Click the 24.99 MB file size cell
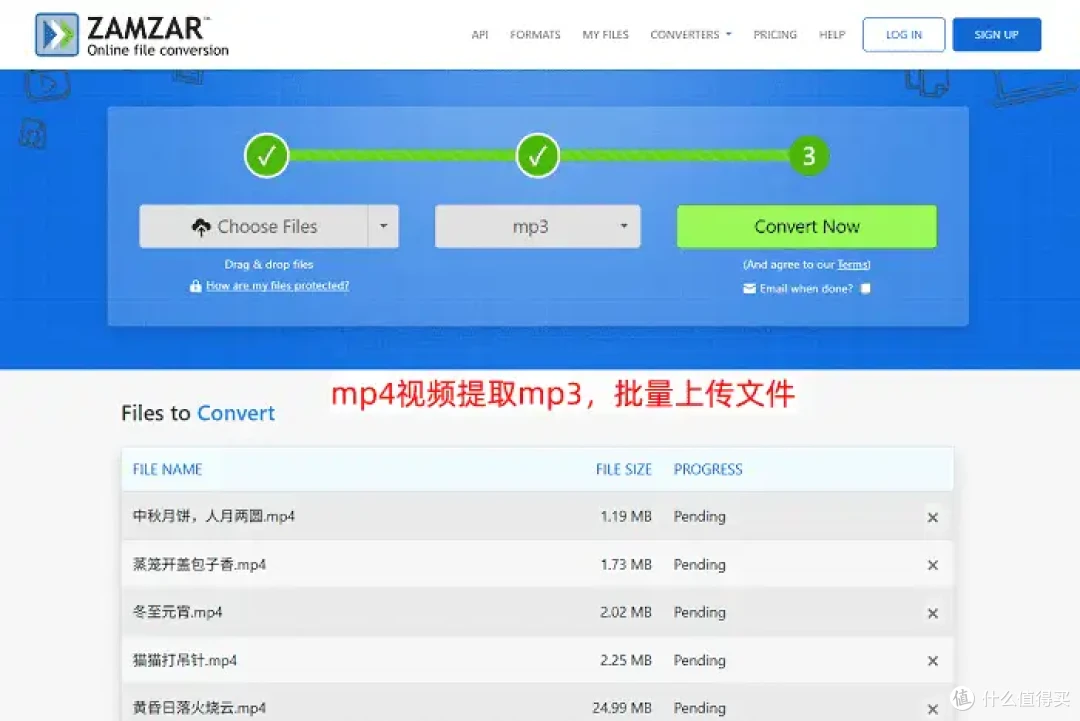Viewport: 1080px width, 721px height. (622, 707)
